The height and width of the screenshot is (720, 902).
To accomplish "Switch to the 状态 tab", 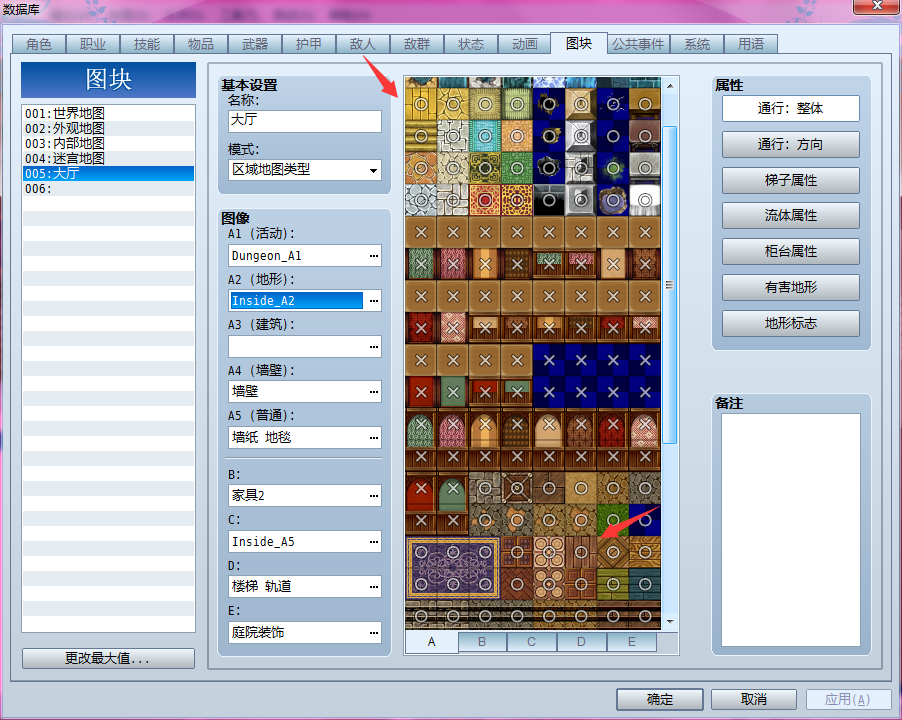I will coord(471,44).
